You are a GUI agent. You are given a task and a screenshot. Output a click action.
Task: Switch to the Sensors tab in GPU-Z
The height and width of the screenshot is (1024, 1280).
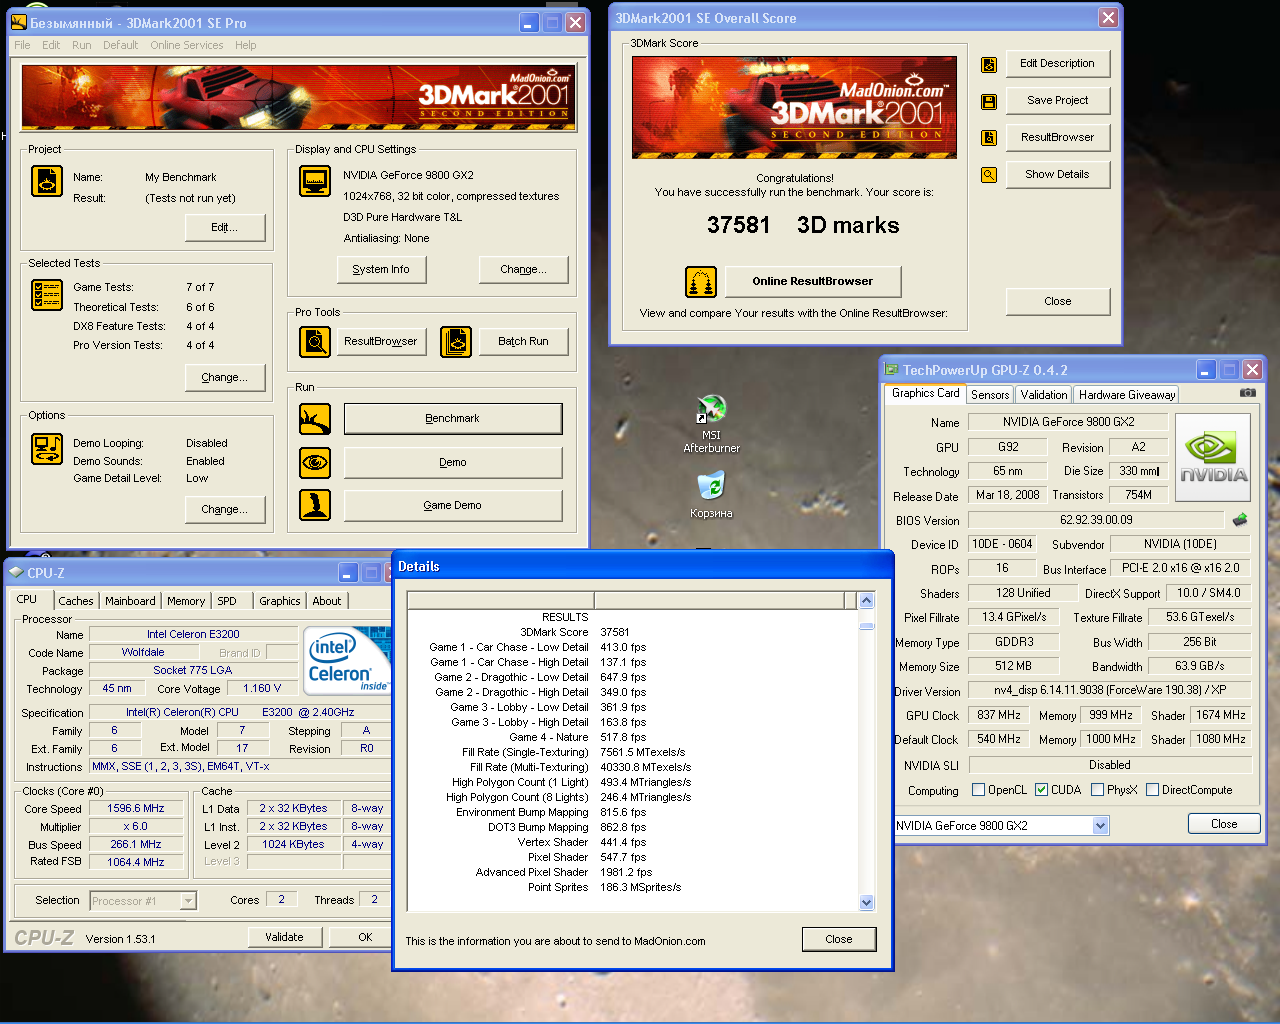(x=990, y=395)
